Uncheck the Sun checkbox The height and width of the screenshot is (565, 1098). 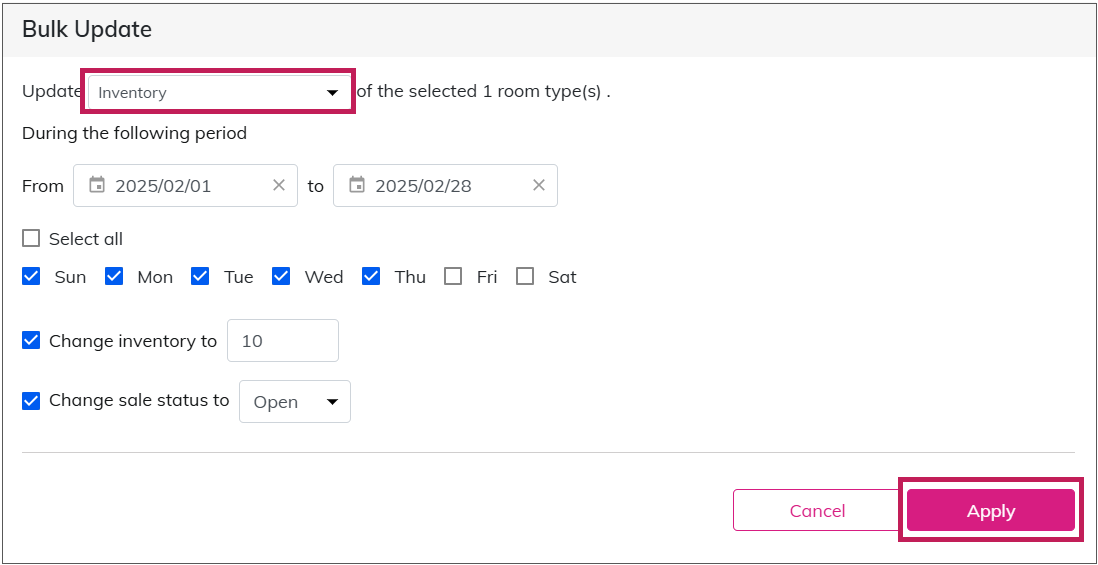pos(31,277)
